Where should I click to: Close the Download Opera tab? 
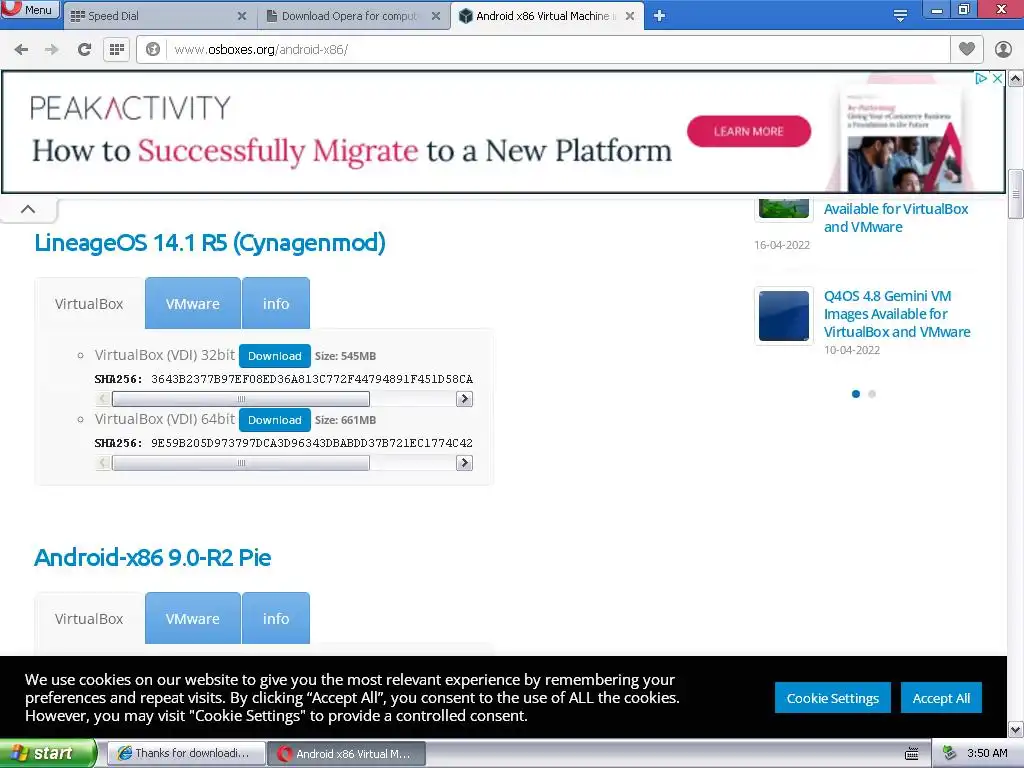[x=436, y=16]
